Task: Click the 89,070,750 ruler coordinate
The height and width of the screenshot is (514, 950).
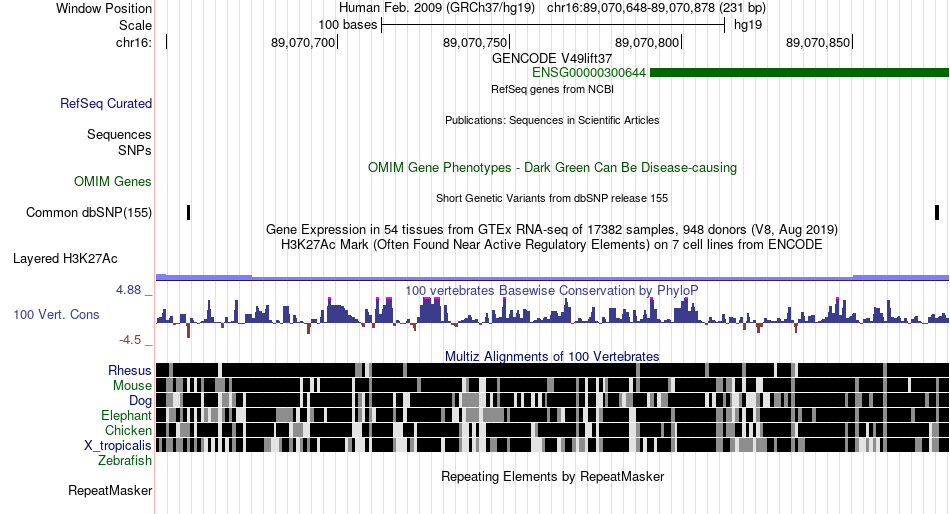Action: coord(475,42)
